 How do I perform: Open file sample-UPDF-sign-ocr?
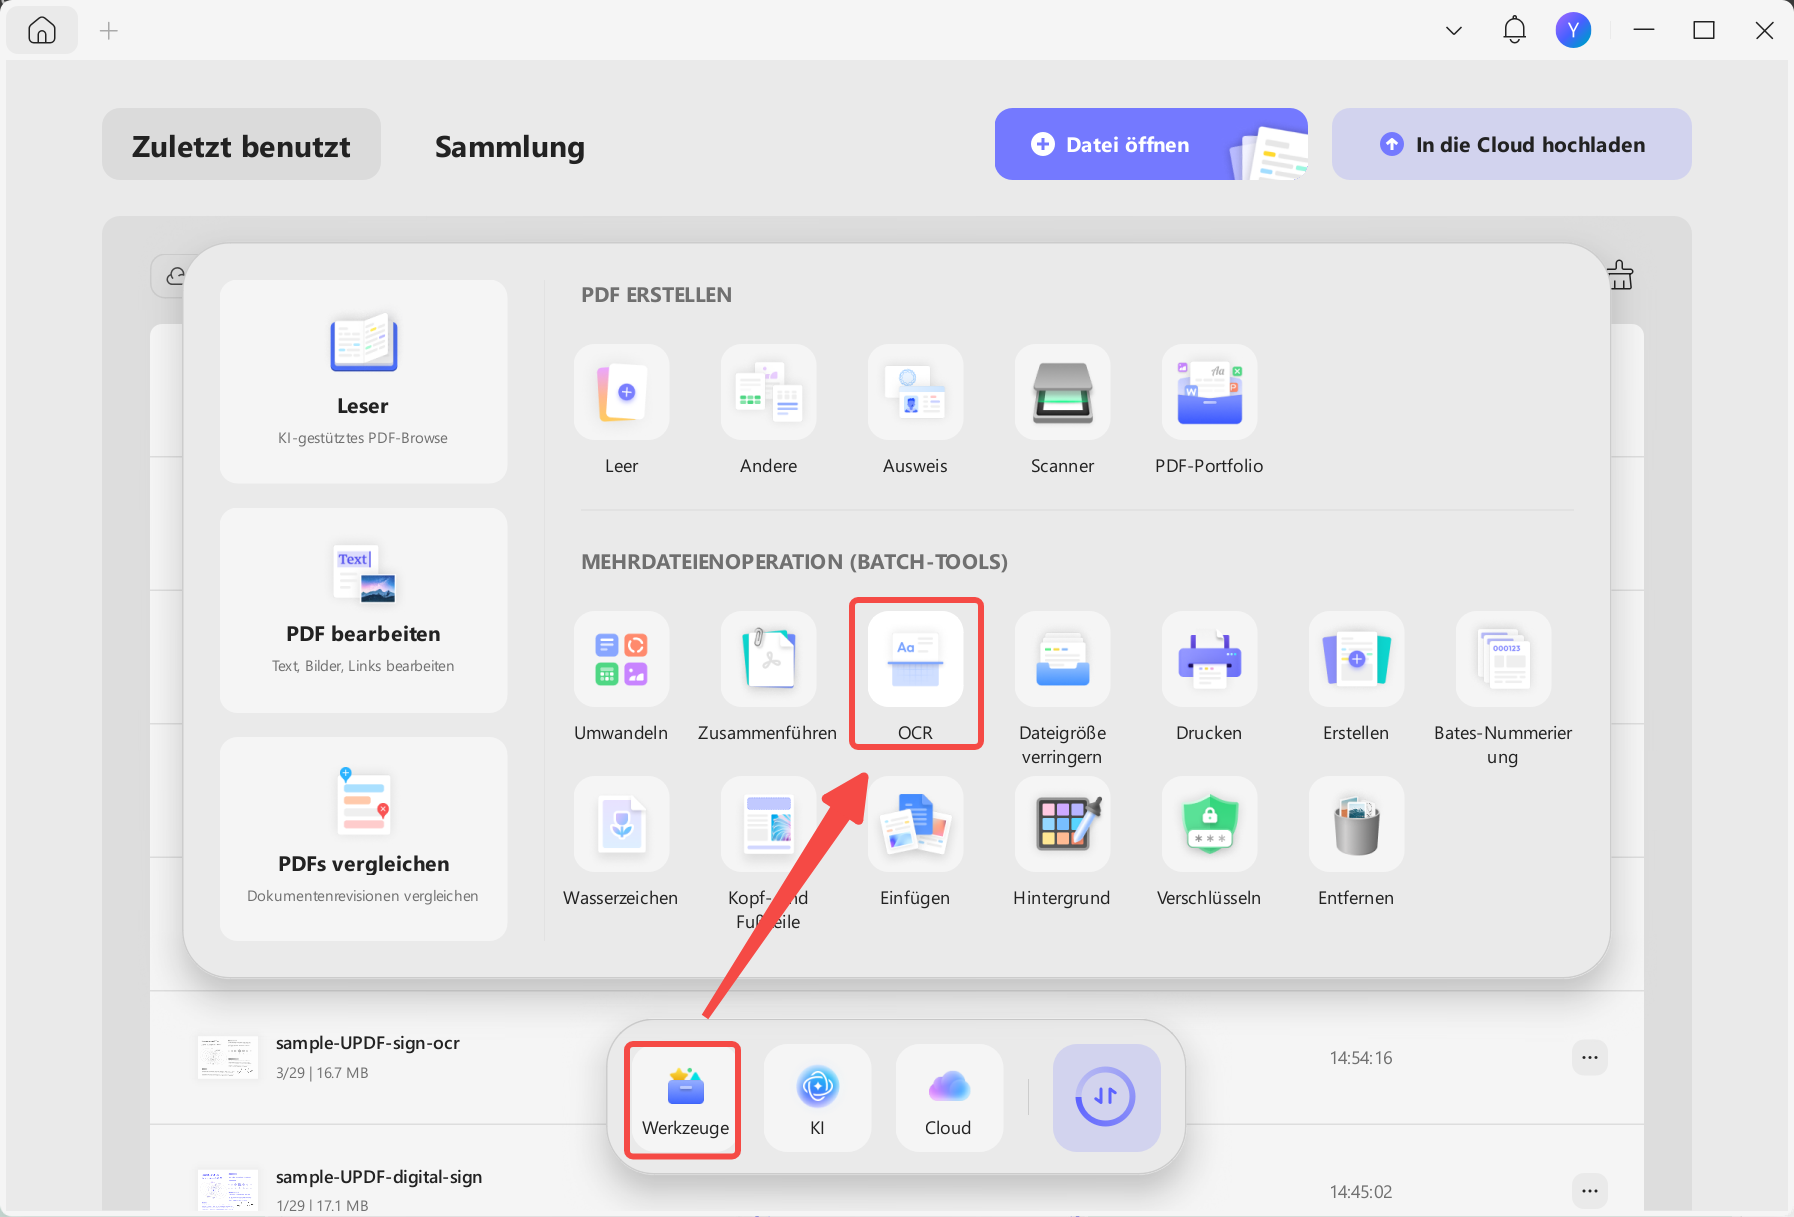pos(367,1043)
